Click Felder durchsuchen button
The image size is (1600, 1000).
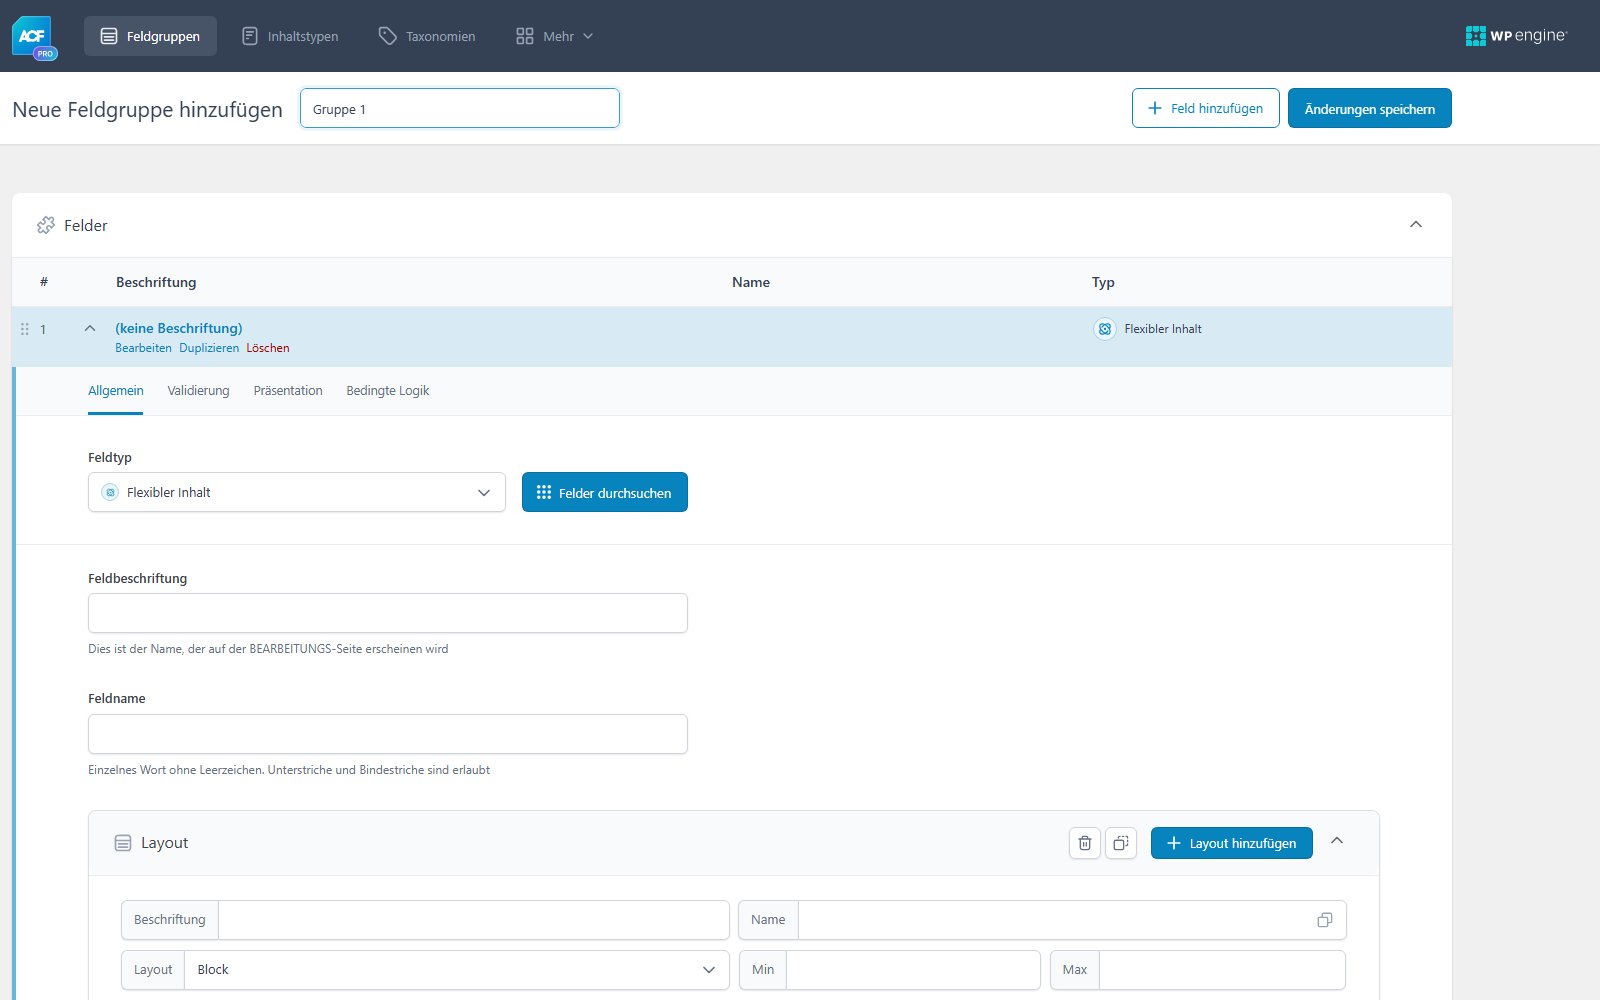605,492
